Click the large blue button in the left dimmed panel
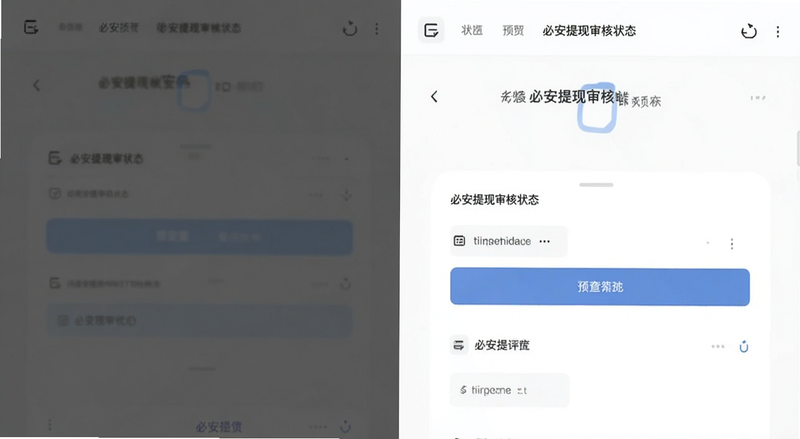 [x=199, y=237]
